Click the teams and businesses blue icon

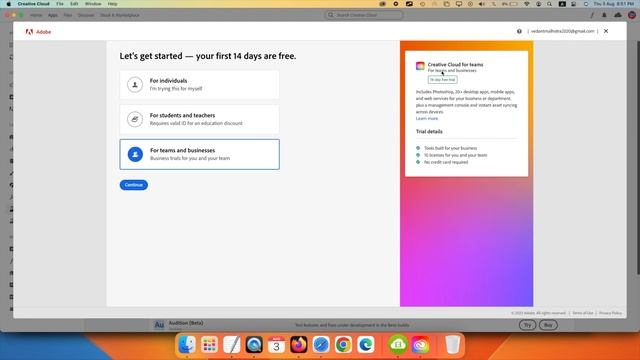(135, 154)
